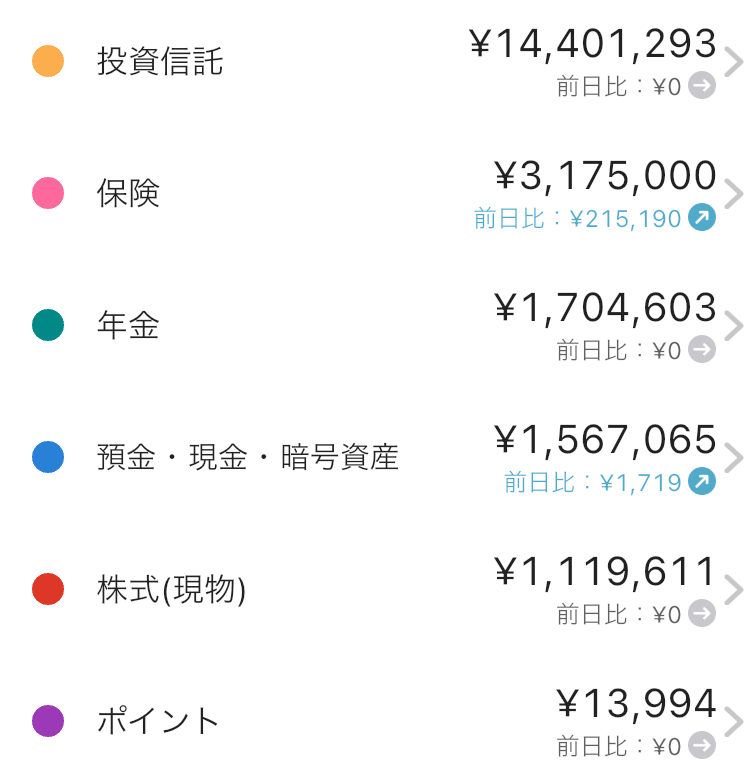Tap the ¥1,119,611 stock amount
750x775 pixels.
point(605,572)
